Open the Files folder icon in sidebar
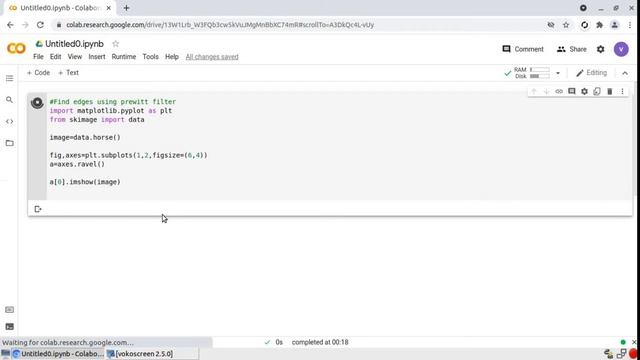The image size is (640, 360). [9, 143]
